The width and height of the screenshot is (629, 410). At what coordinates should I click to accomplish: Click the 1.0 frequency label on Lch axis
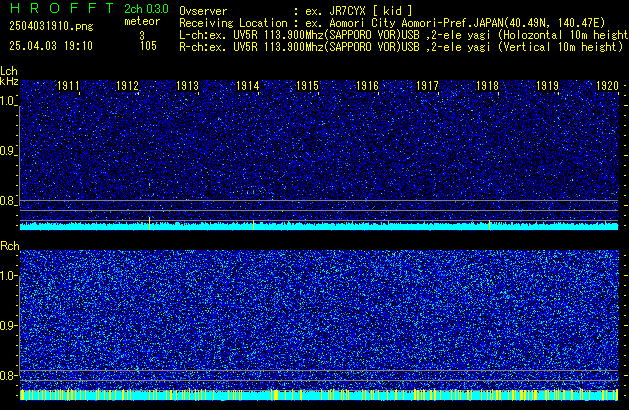tap(8, 101)
